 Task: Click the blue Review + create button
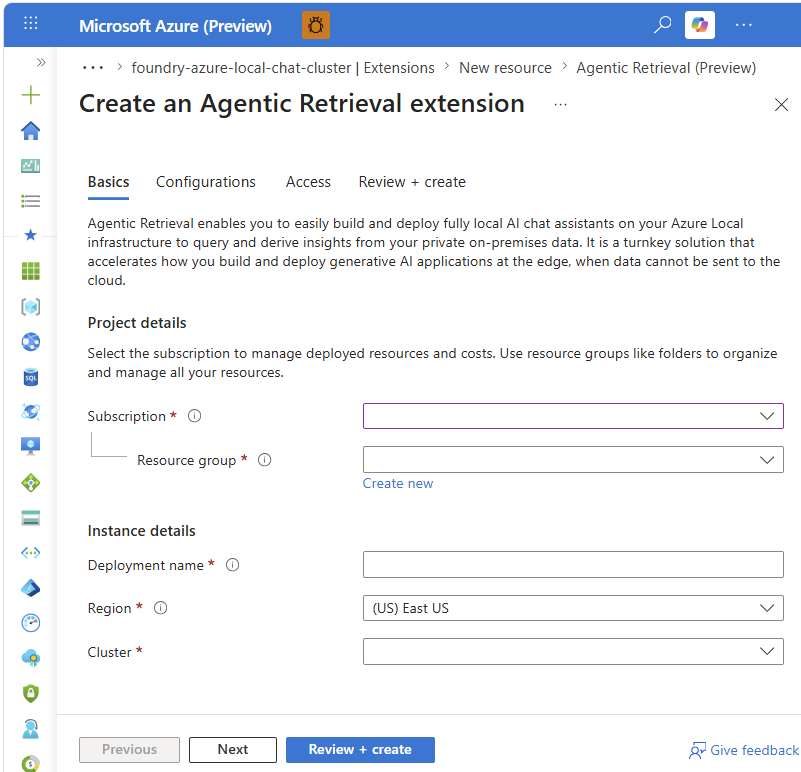[x=360, y=750]
